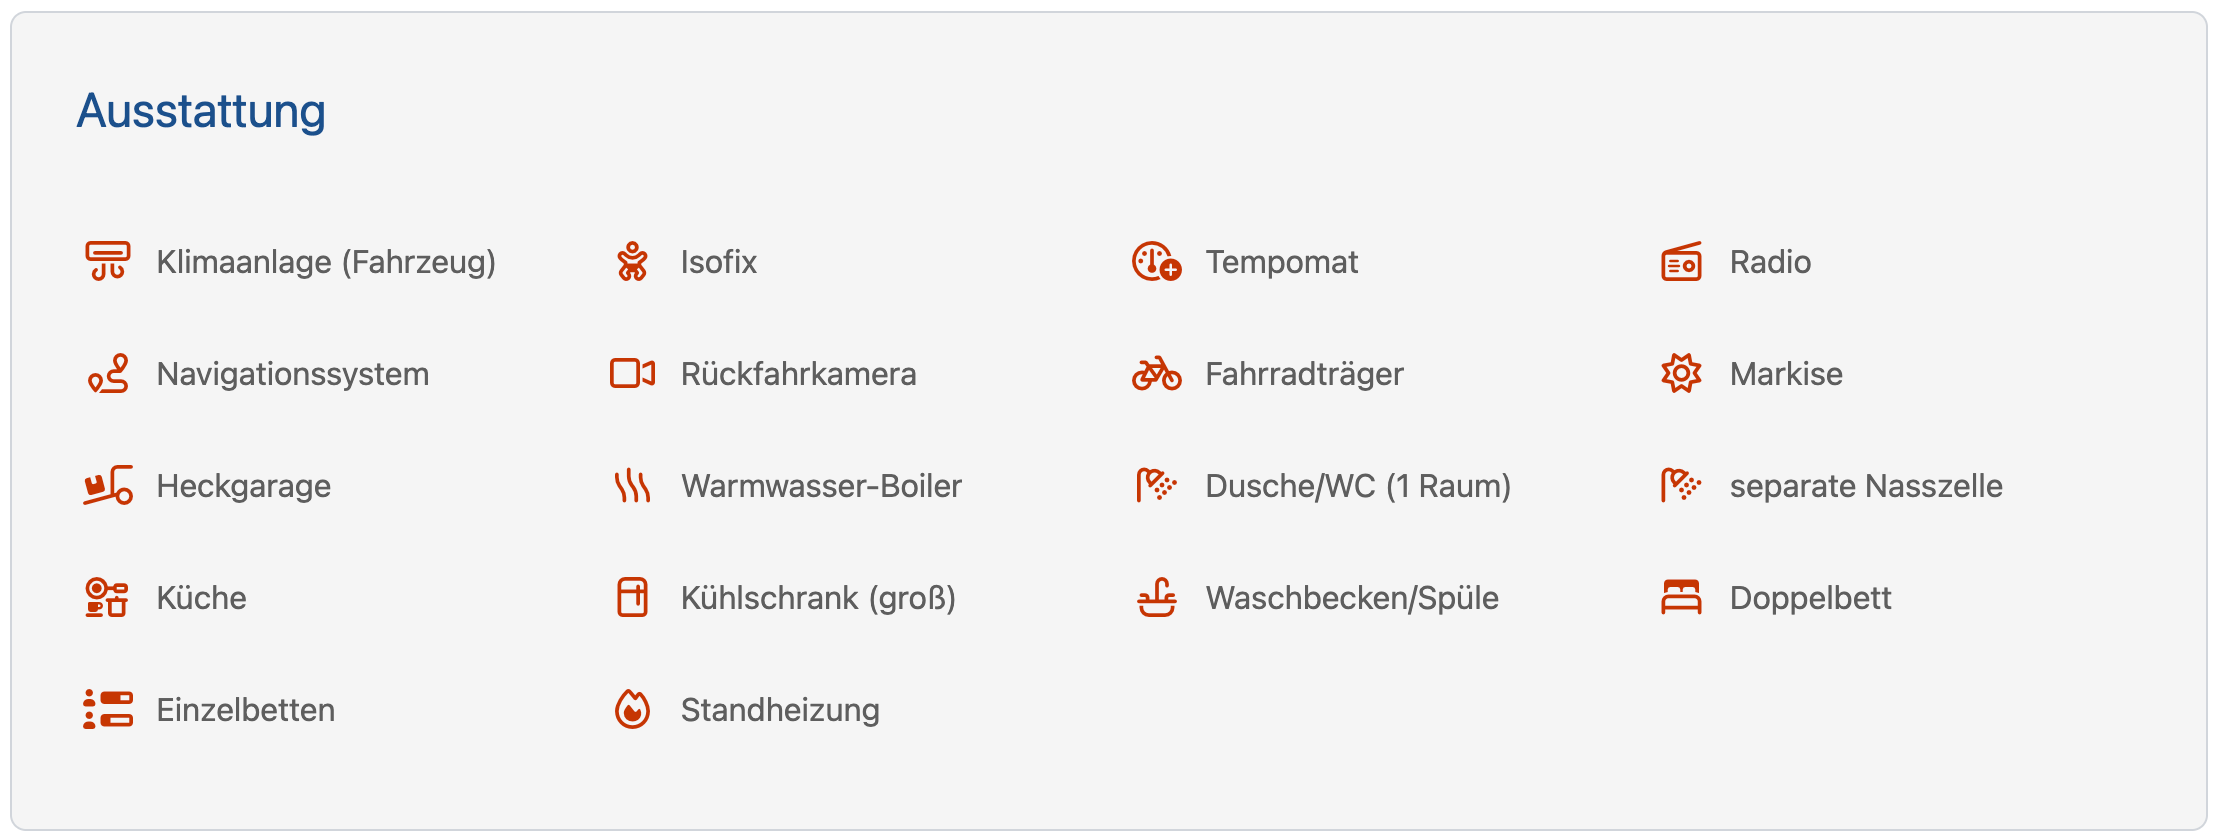Click the Waschbecken/Spüle sink icon
The image size is (2220, 840).
tap(1156, 598)
